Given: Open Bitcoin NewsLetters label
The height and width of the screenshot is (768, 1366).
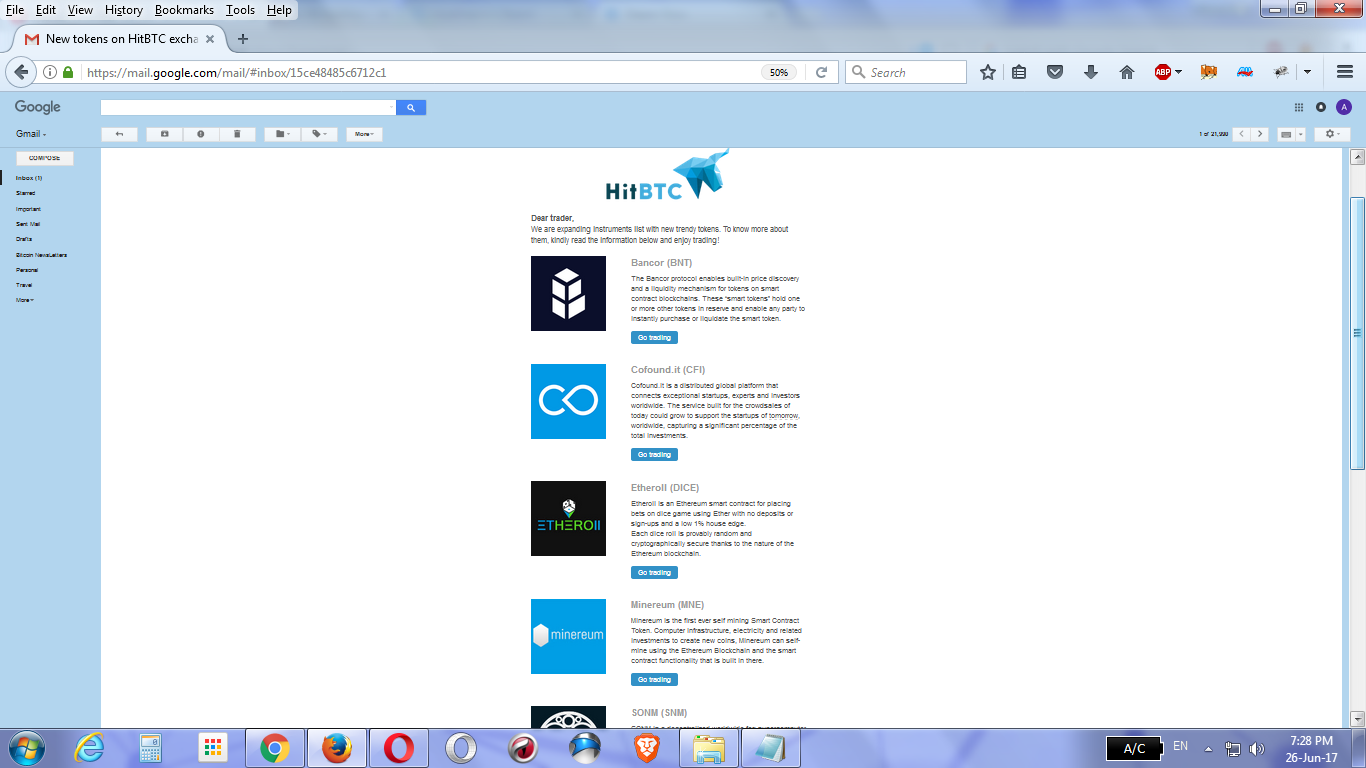Looking at the screenshot, I should pyautogui.click(x=41, y=255).
